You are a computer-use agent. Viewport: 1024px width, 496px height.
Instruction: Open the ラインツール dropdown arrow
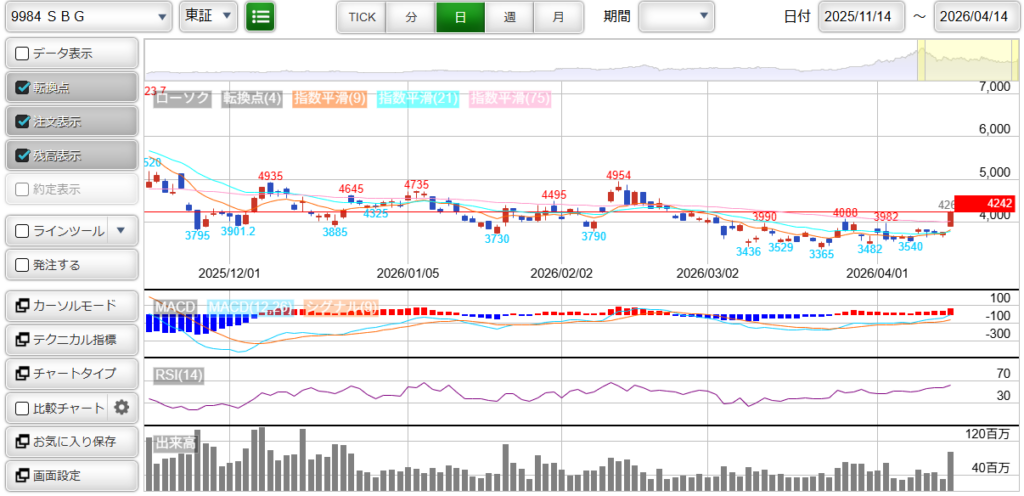tap(121, 231)
